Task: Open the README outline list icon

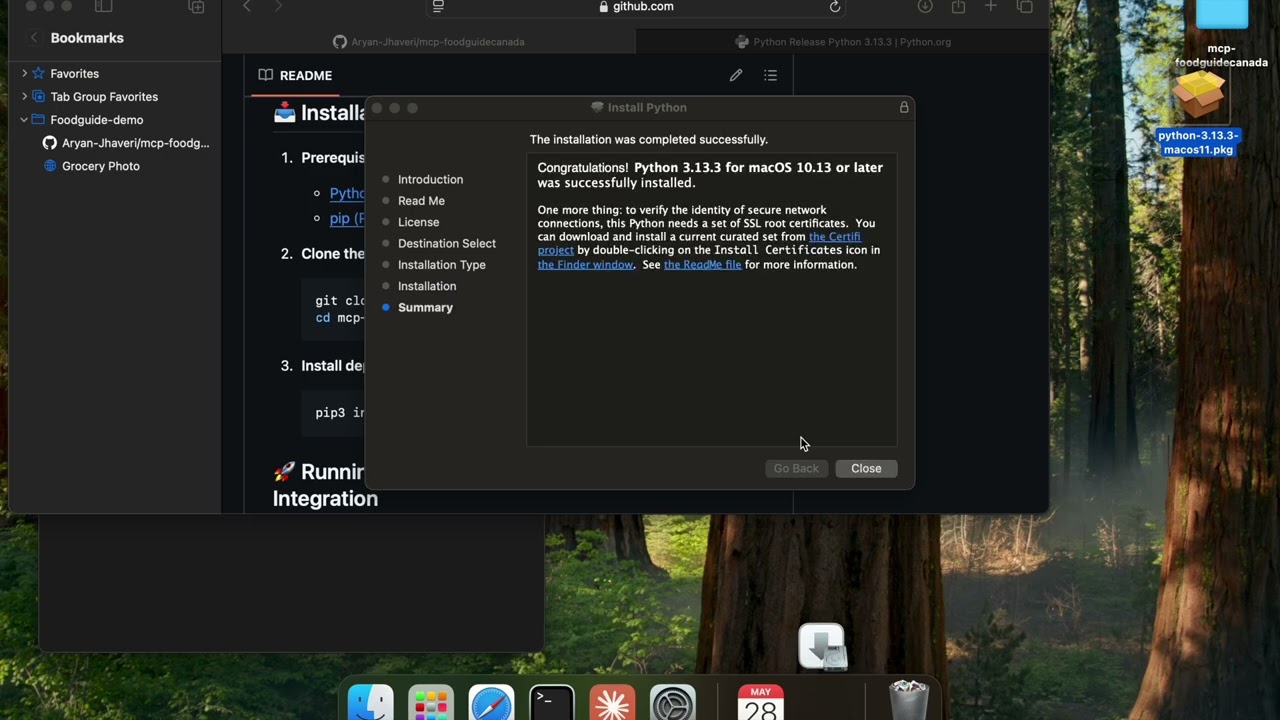Action: tap(770, 75)
